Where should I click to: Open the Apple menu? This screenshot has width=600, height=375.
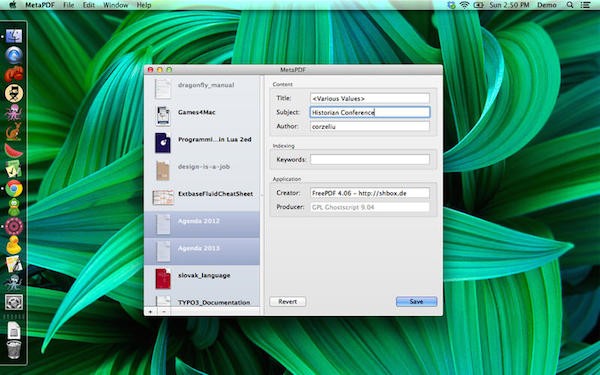(x=13, y=5)
